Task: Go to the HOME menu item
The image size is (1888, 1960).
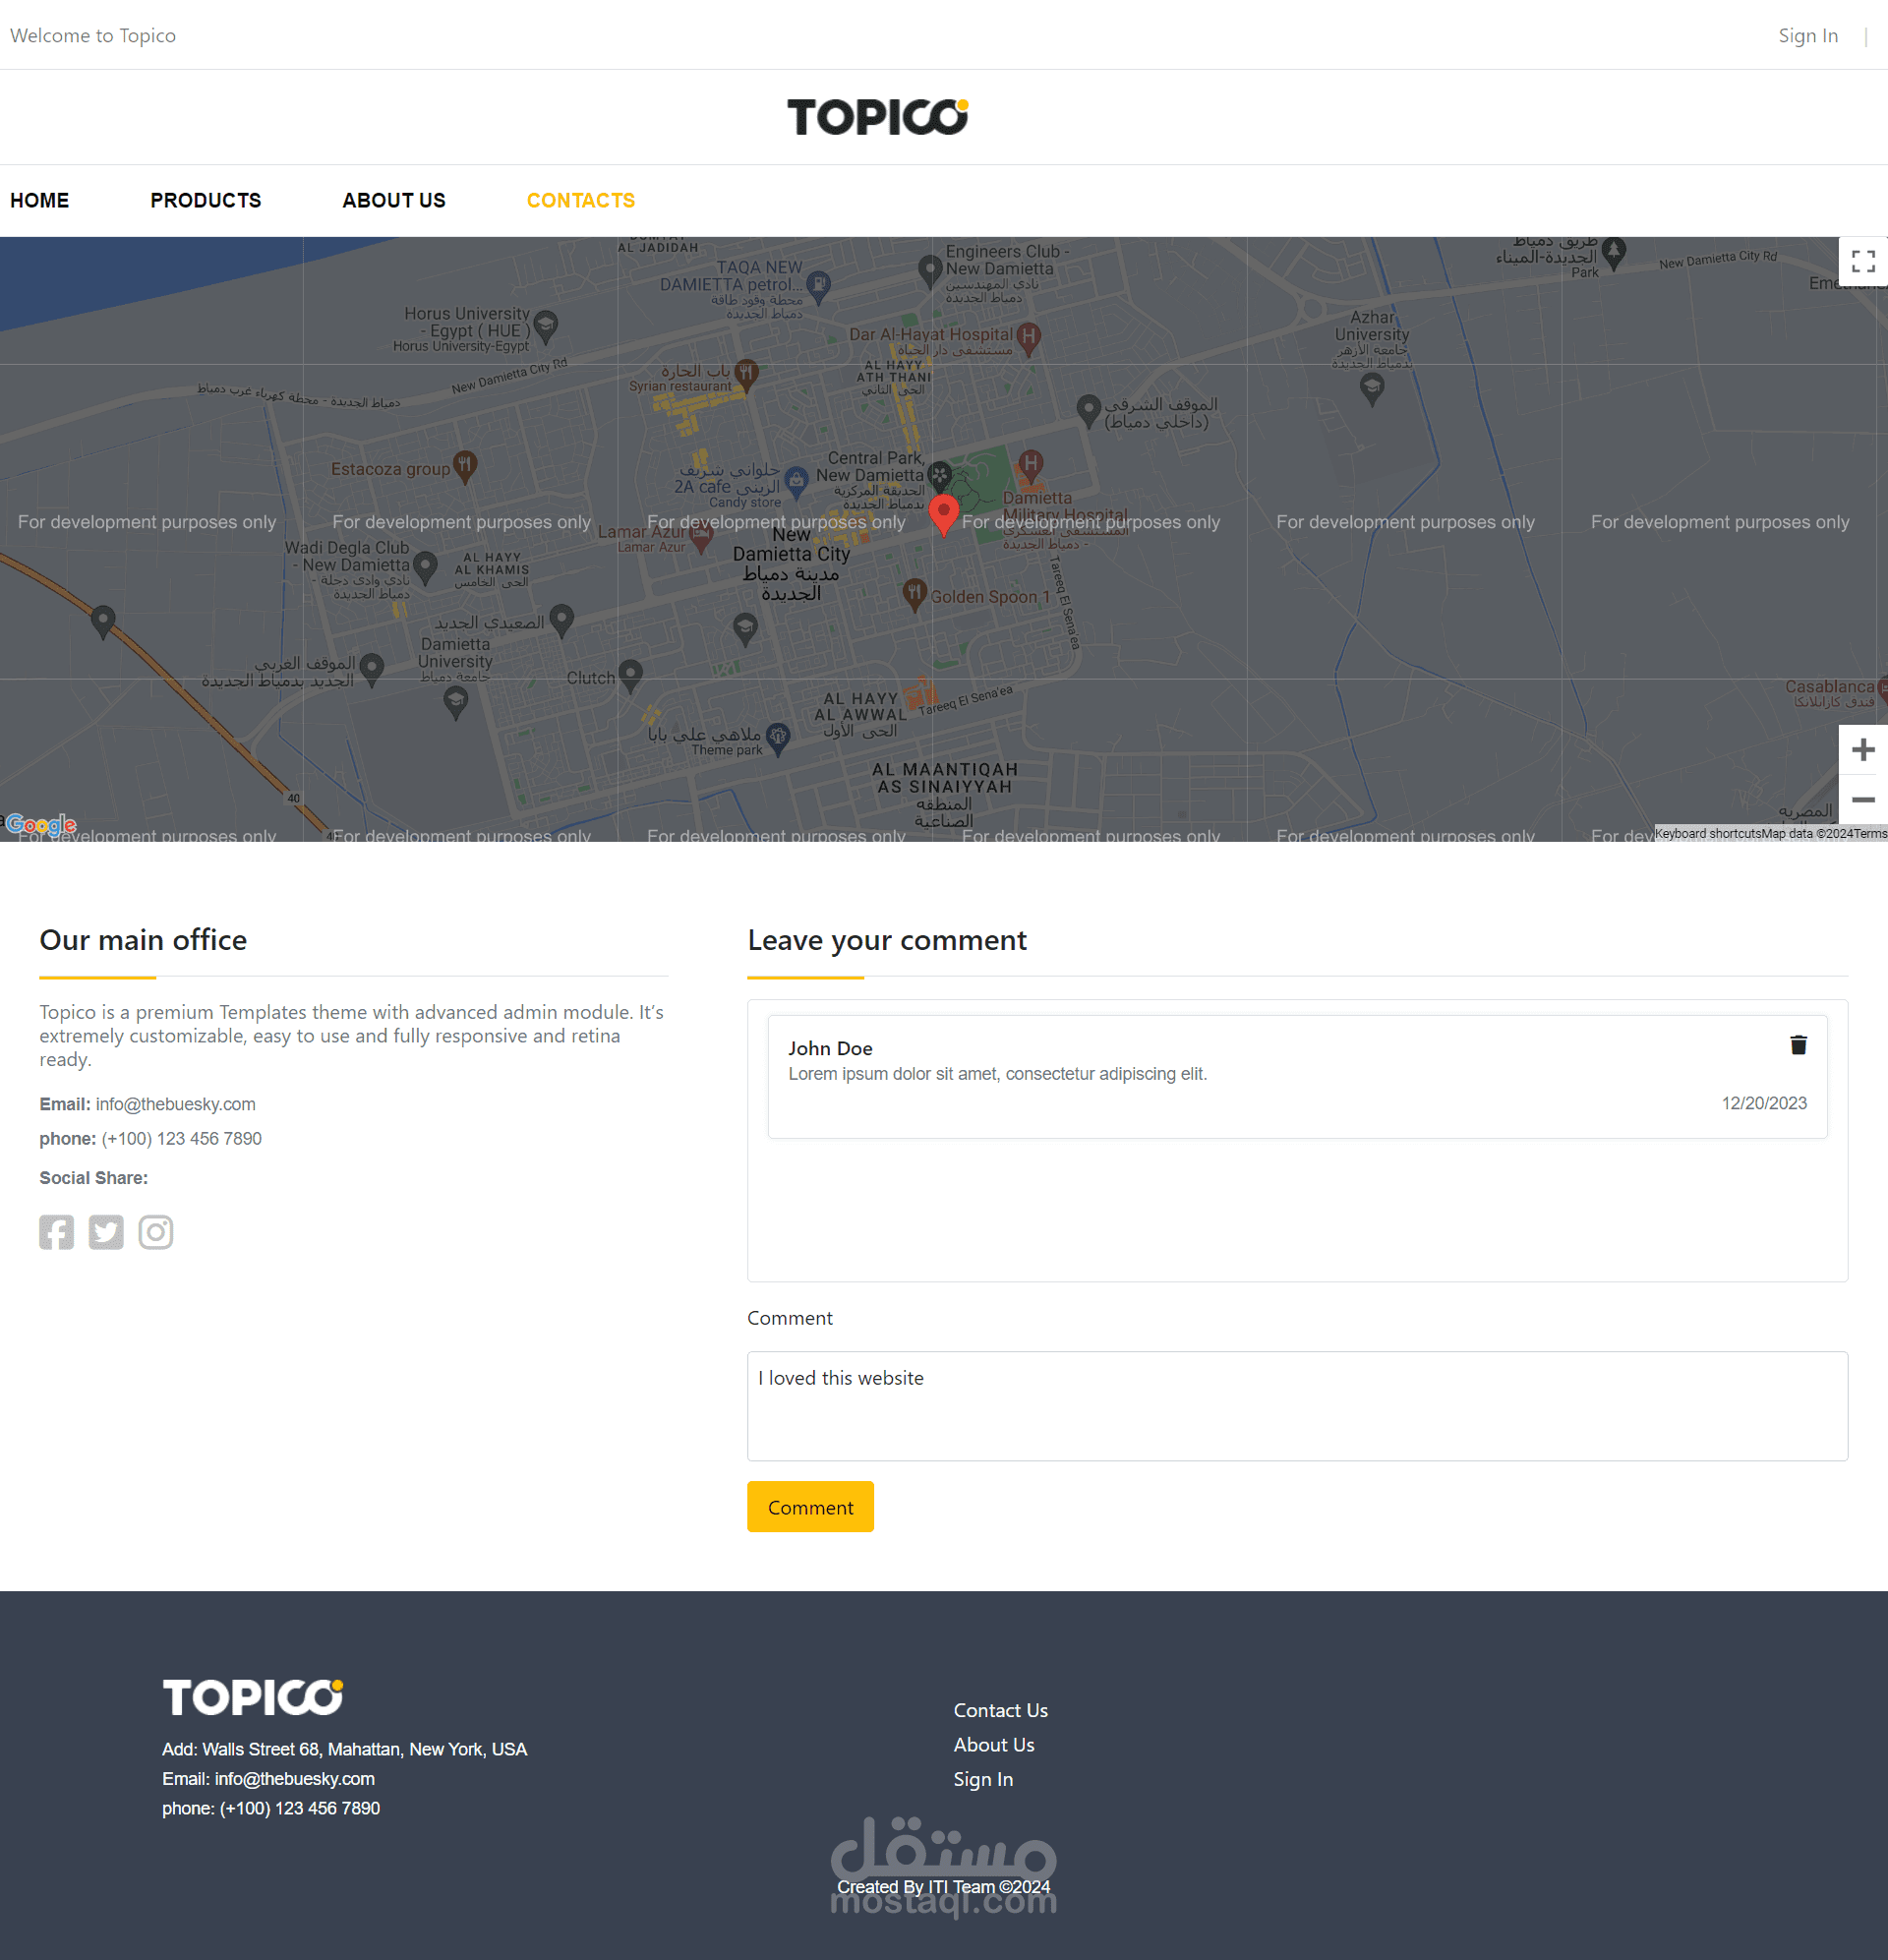Action: click(40, 200)
